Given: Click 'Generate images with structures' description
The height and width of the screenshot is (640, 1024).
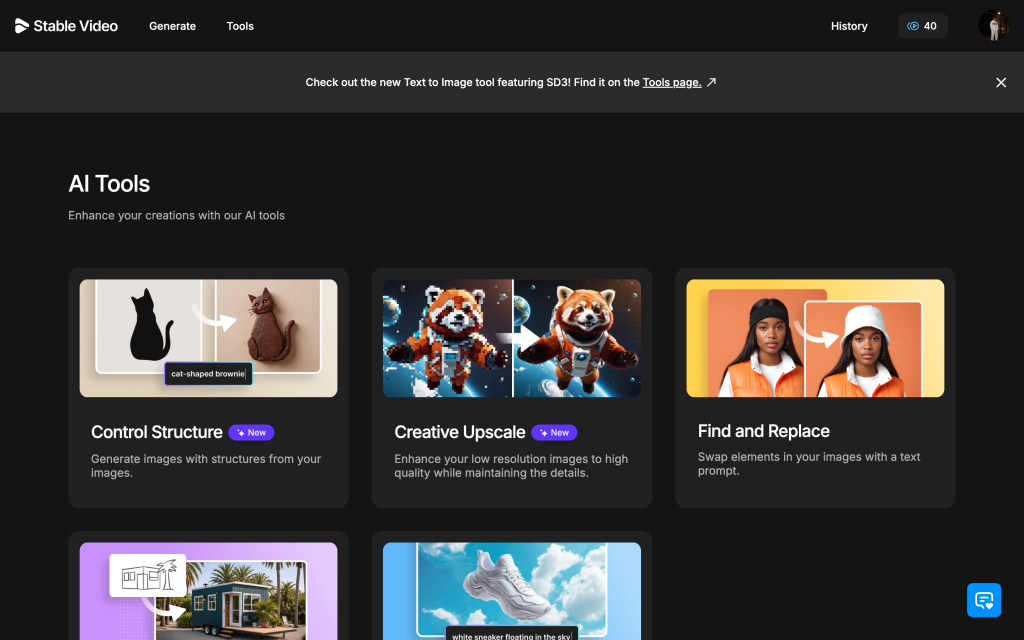Looking at the screenshot, I should 206,466.
